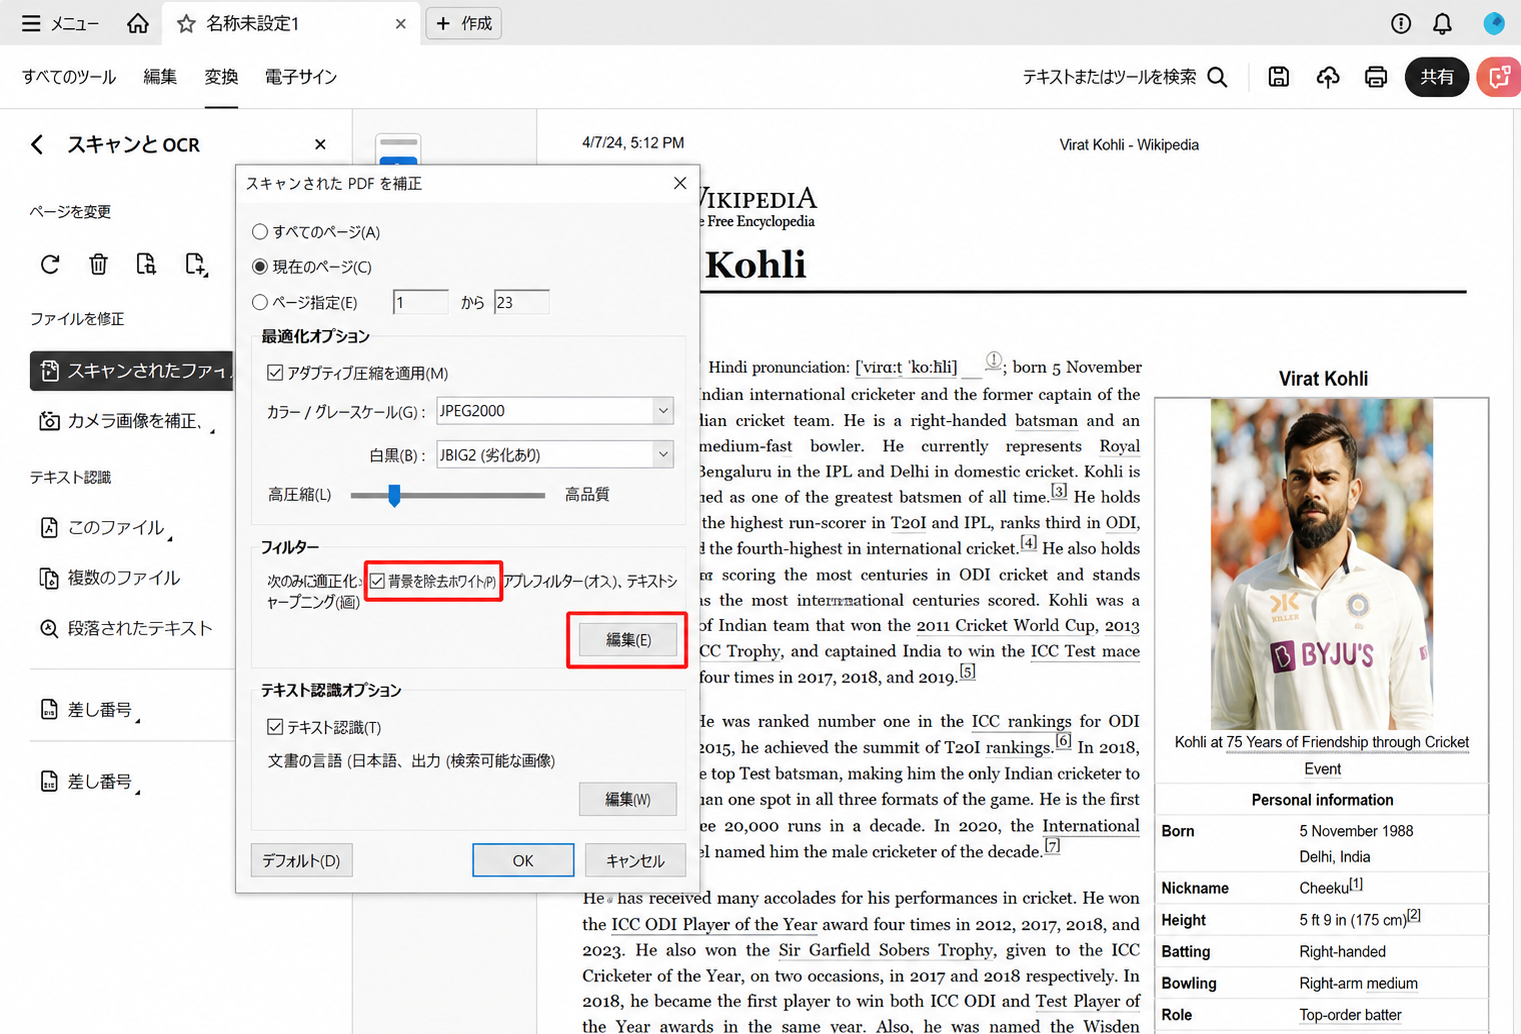Click the end page field showing 23
This screenshot has width=1521, height=1034.
(521, 302)
